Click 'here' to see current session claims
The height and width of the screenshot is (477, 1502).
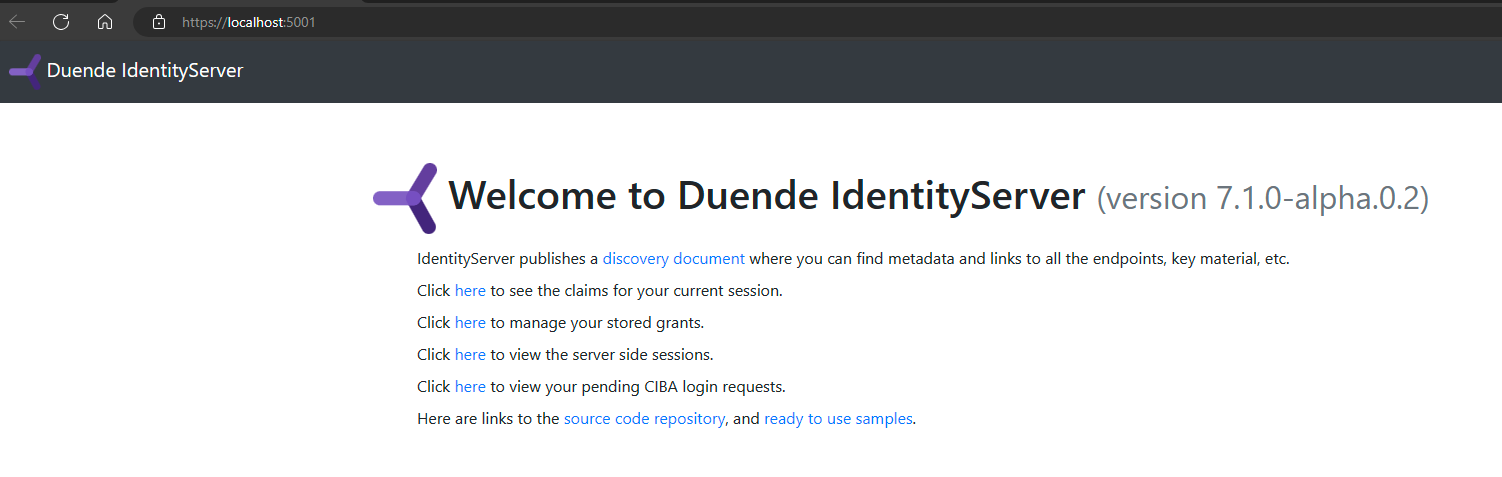coord(470,291)
